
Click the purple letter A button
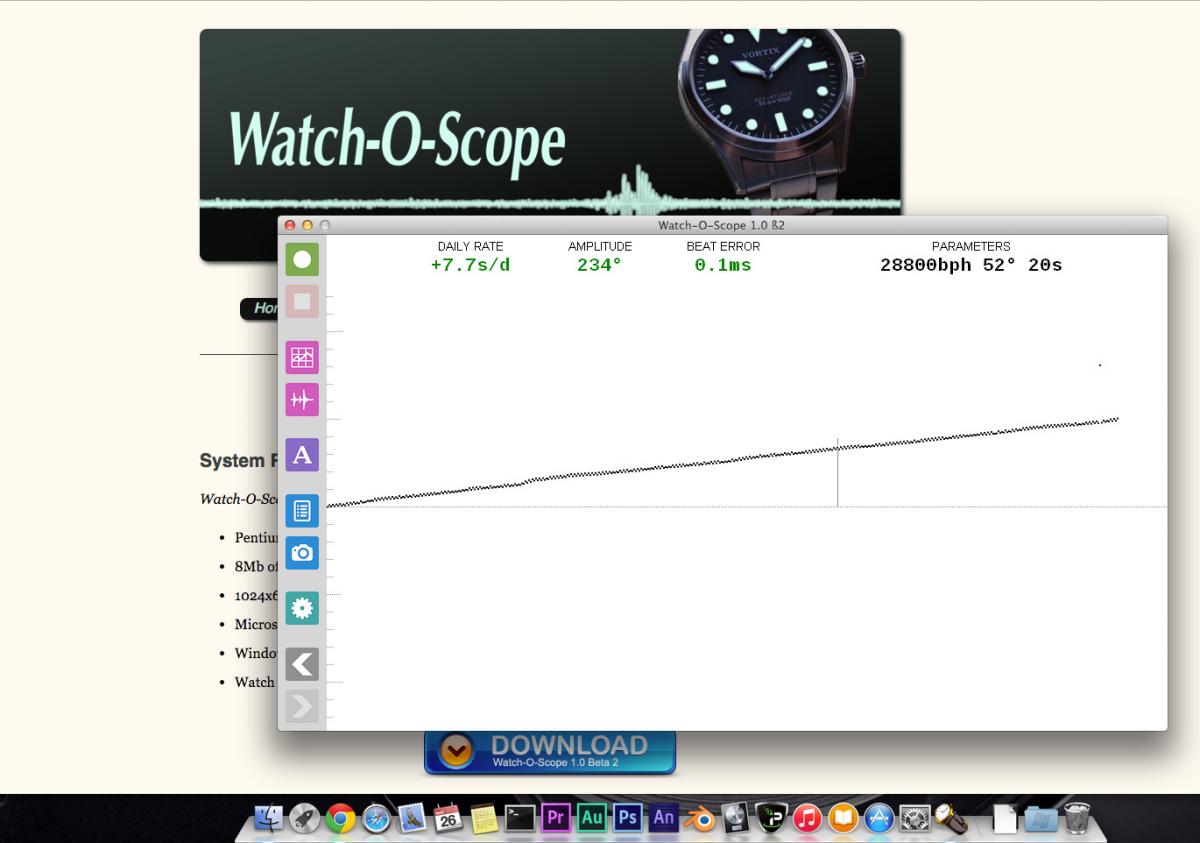point(302,455)
